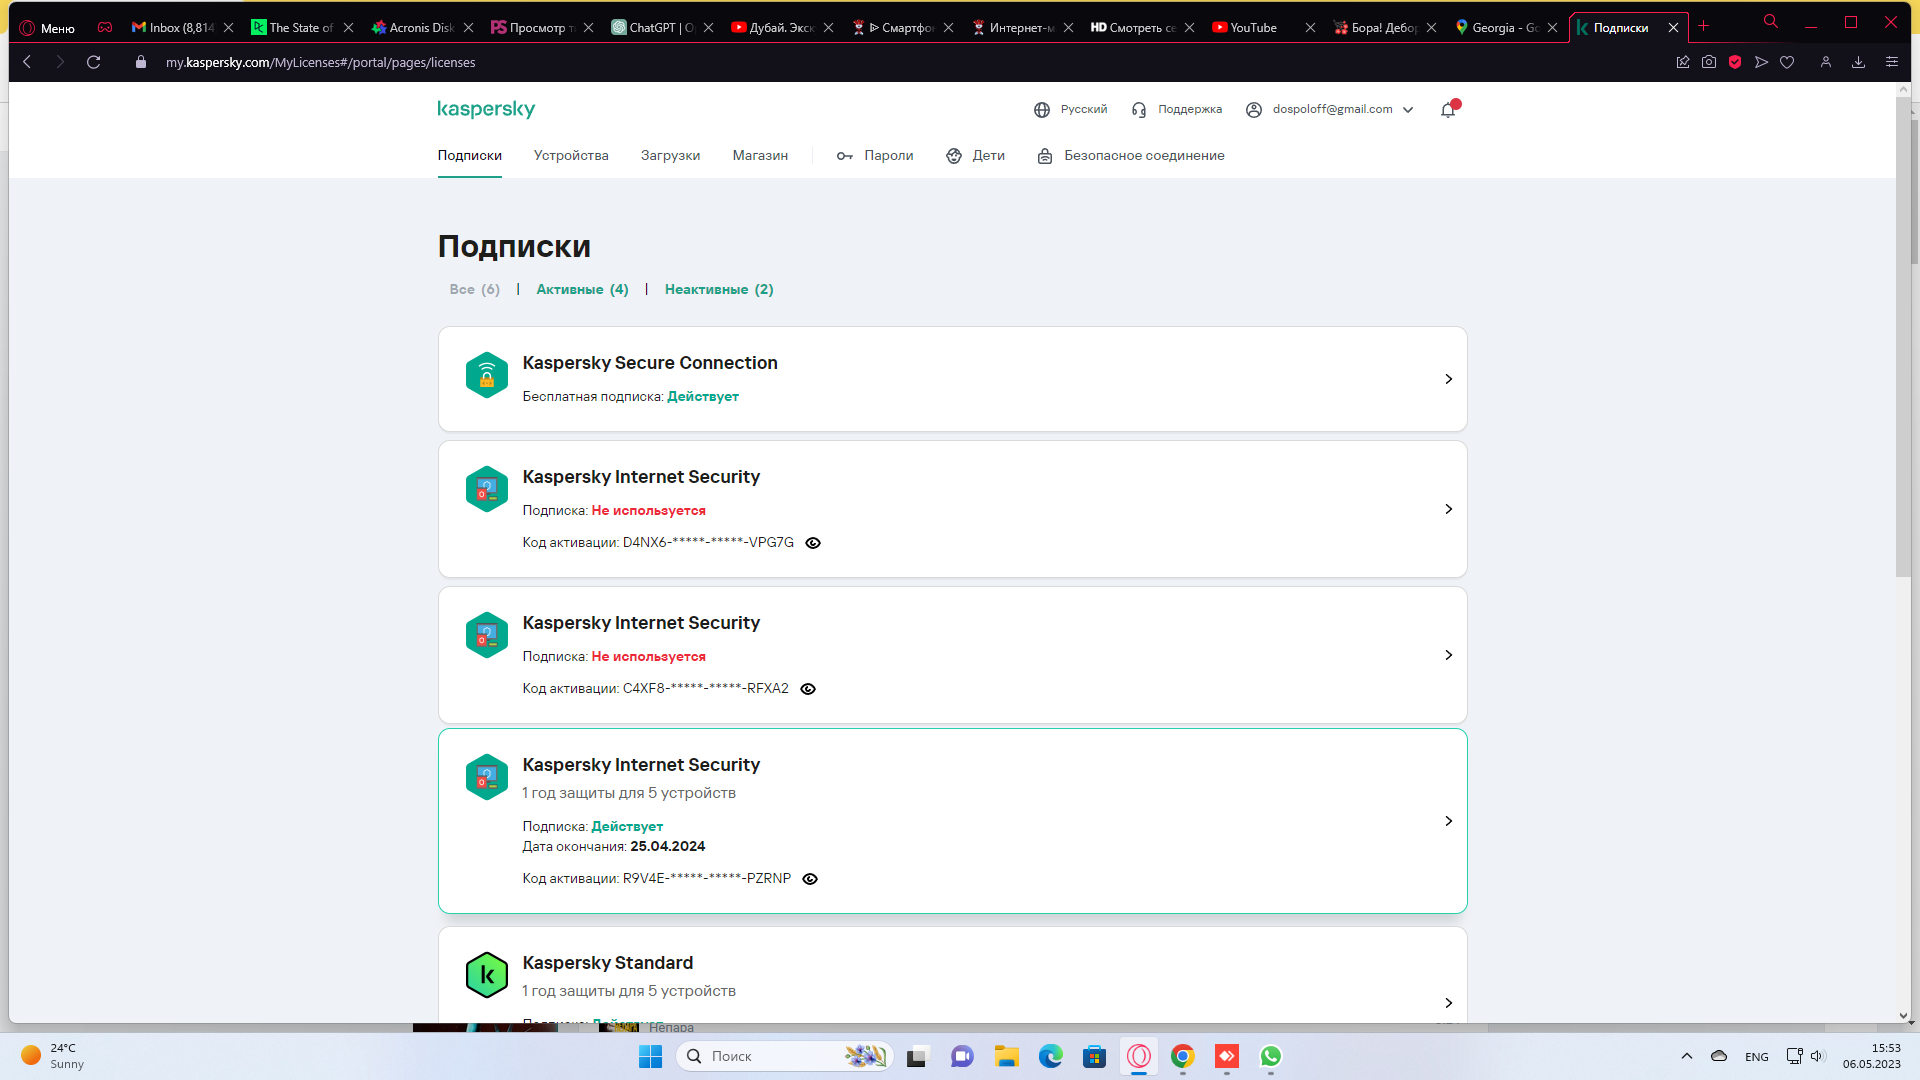
Task: Click the browser snapshot camera icon
Action: click(1709, 62)
